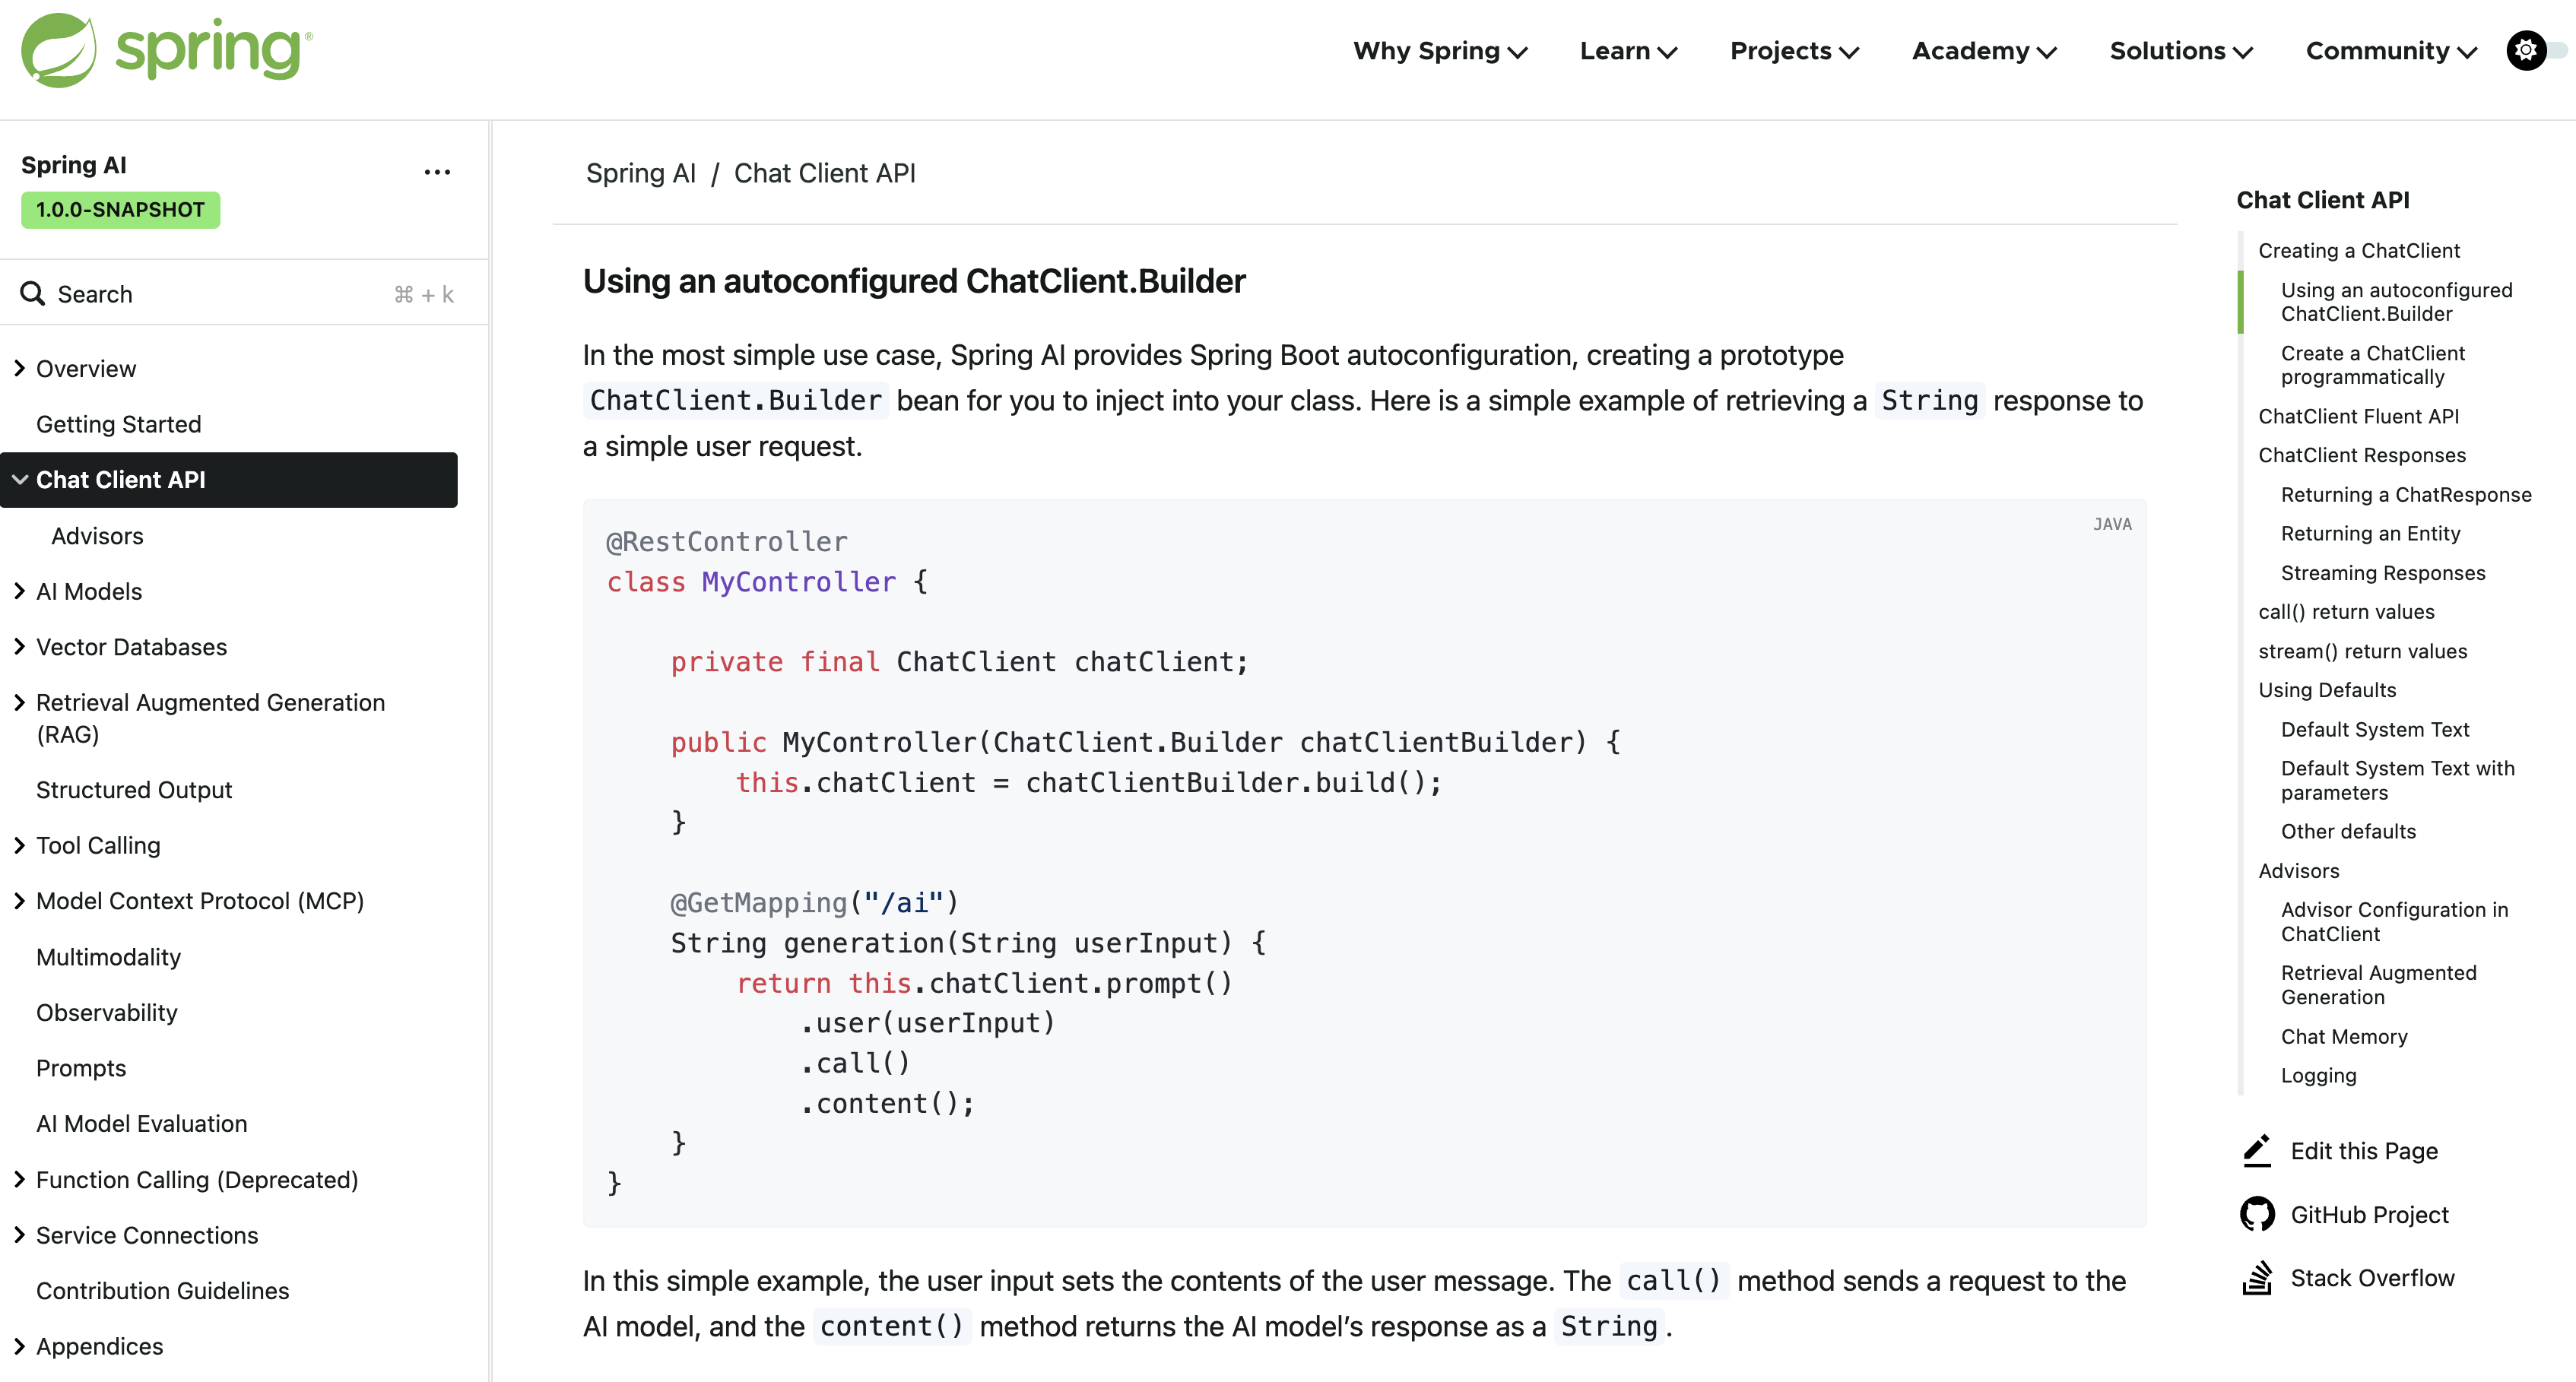Click the Spring AI breadcrumb link

(x=640, y=173)
